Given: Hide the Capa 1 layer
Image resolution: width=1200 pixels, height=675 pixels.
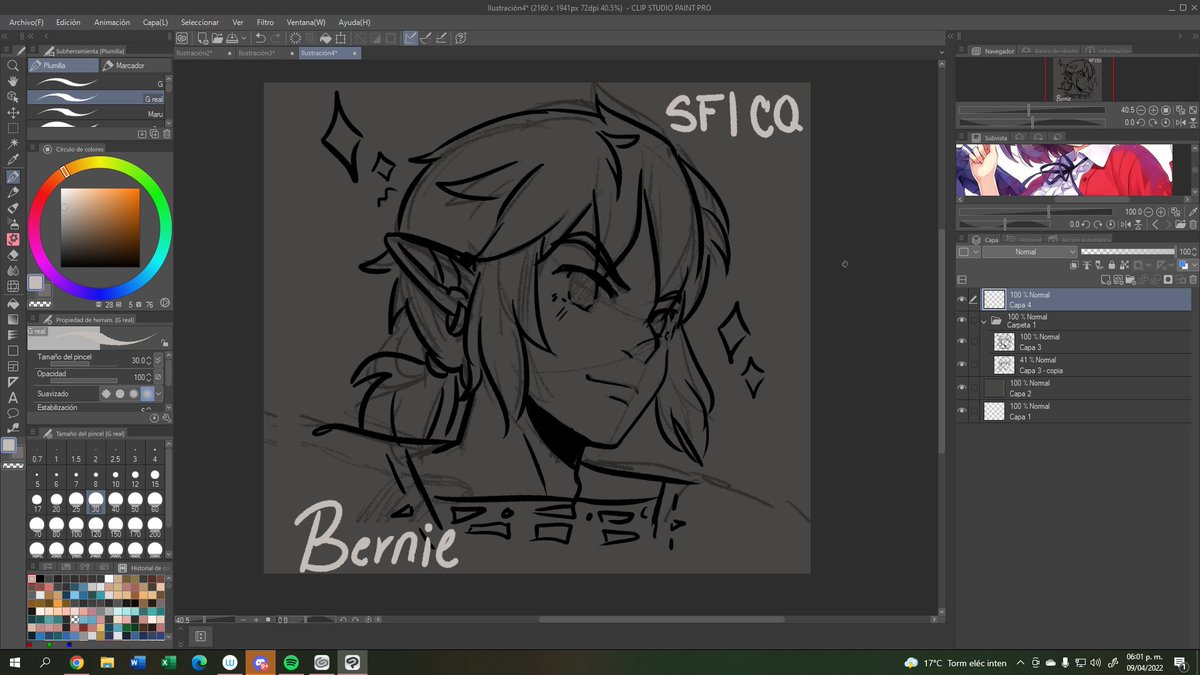Looking at the screenshot, I should (962, 411).
